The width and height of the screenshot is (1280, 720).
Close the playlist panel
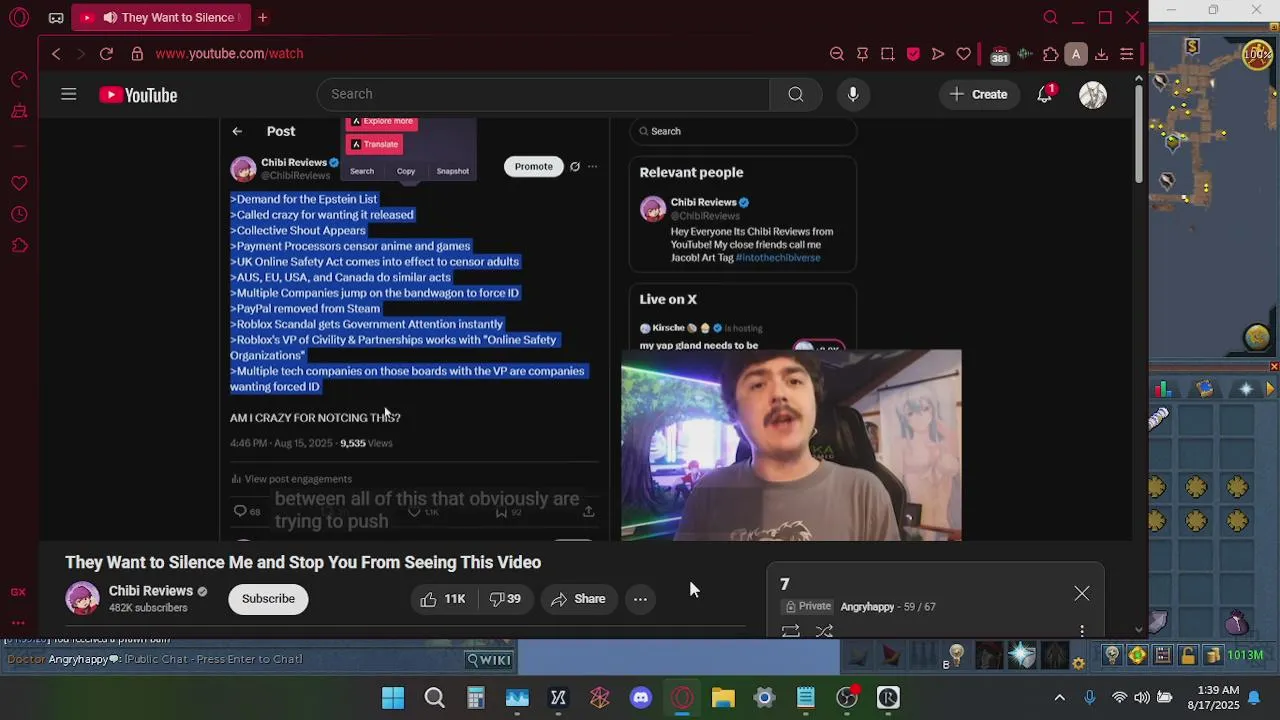click(x=1082, y=594)
